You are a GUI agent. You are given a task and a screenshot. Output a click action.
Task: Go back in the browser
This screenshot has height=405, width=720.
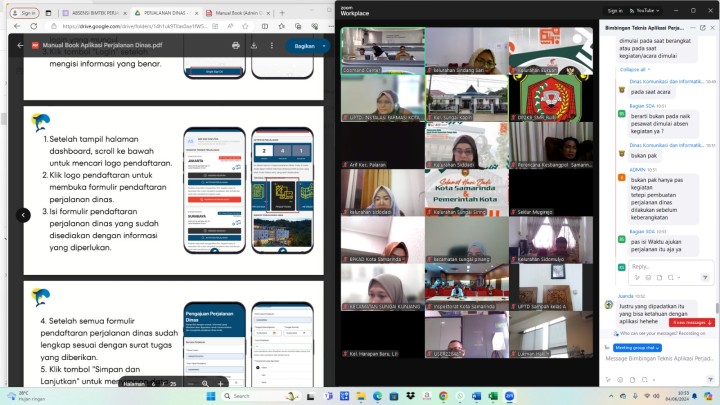click(17, 26)
